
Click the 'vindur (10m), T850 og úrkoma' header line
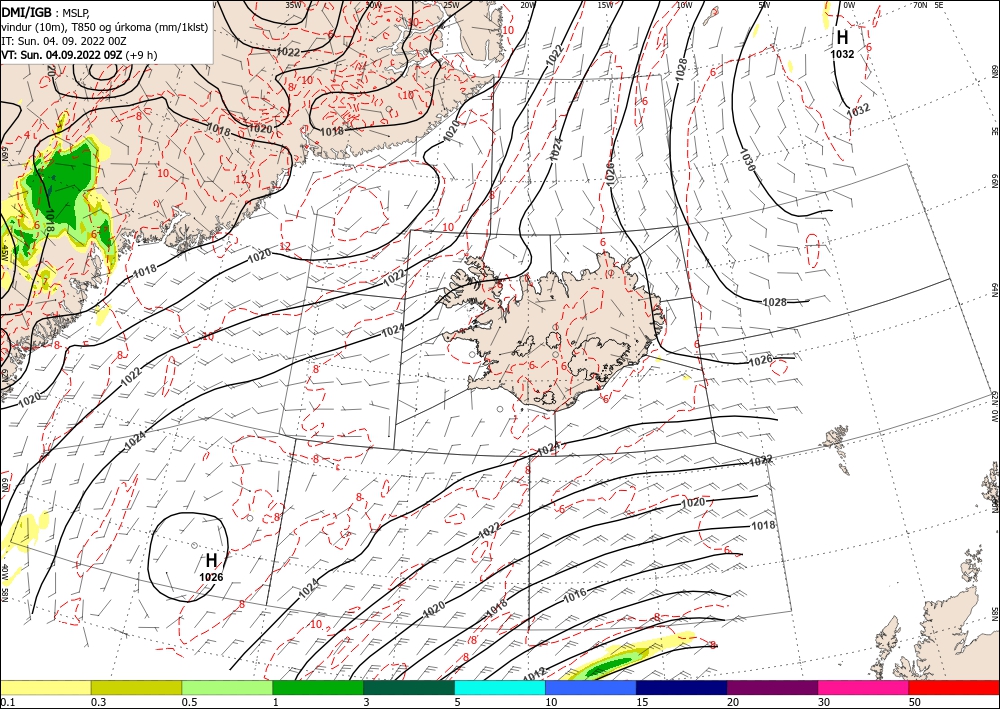coord(105,27)
